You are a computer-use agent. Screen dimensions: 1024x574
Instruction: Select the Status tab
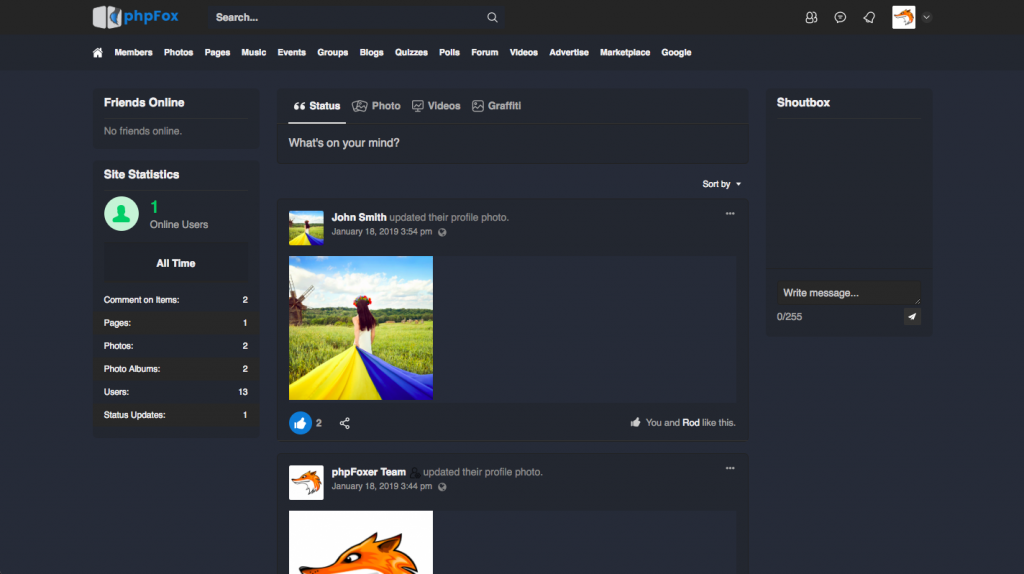[317, 106]
